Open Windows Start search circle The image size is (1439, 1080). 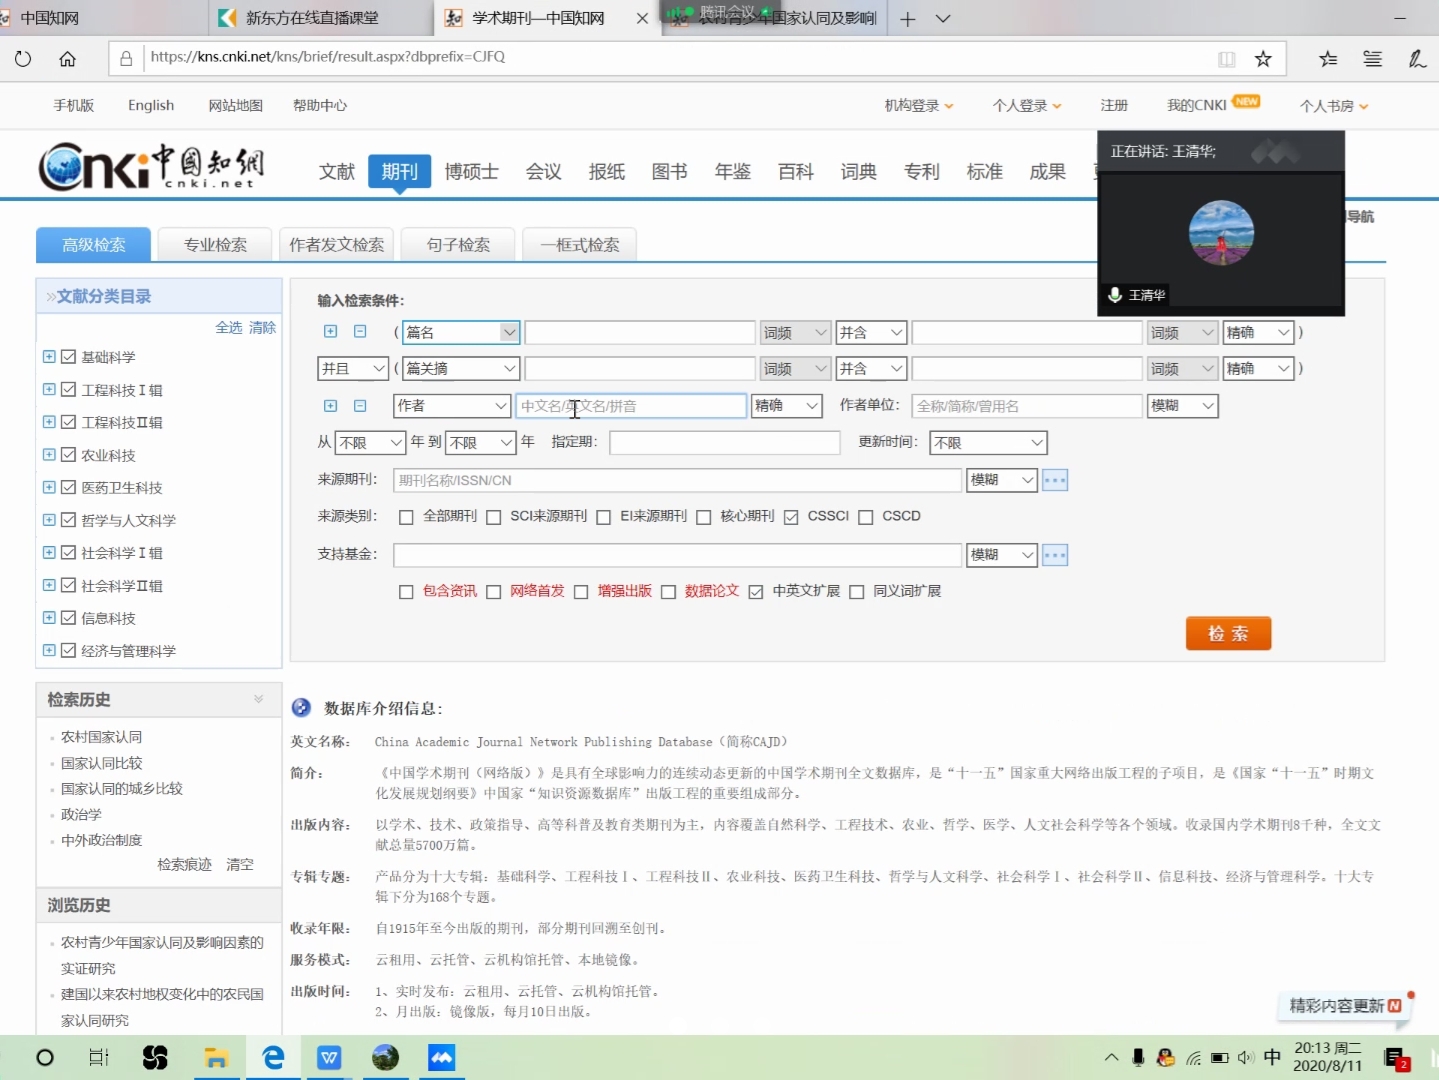pyautogui.click(x=45, y=1057)
